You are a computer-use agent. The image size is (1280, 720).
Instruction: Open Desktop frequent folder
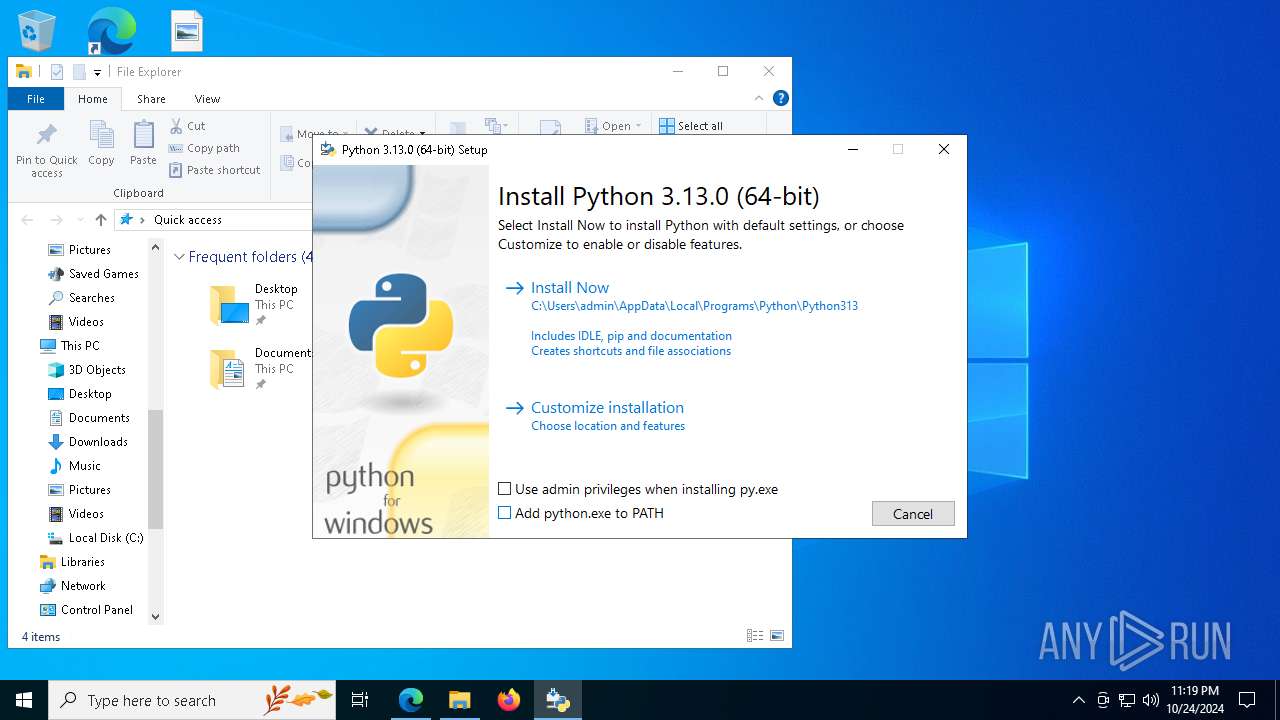click(x=255, y=304)
